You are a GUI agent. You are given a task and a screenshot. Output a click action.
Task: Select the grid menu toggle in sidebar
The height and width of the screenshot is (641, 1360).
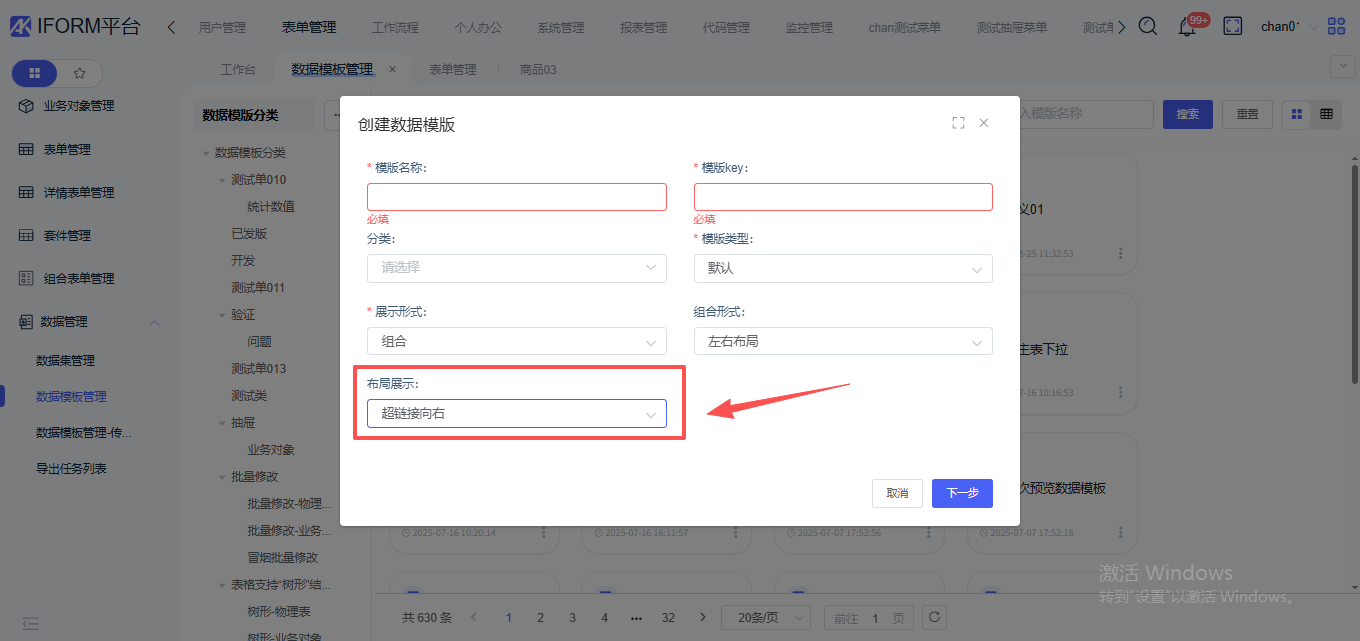tap(35, 73)
